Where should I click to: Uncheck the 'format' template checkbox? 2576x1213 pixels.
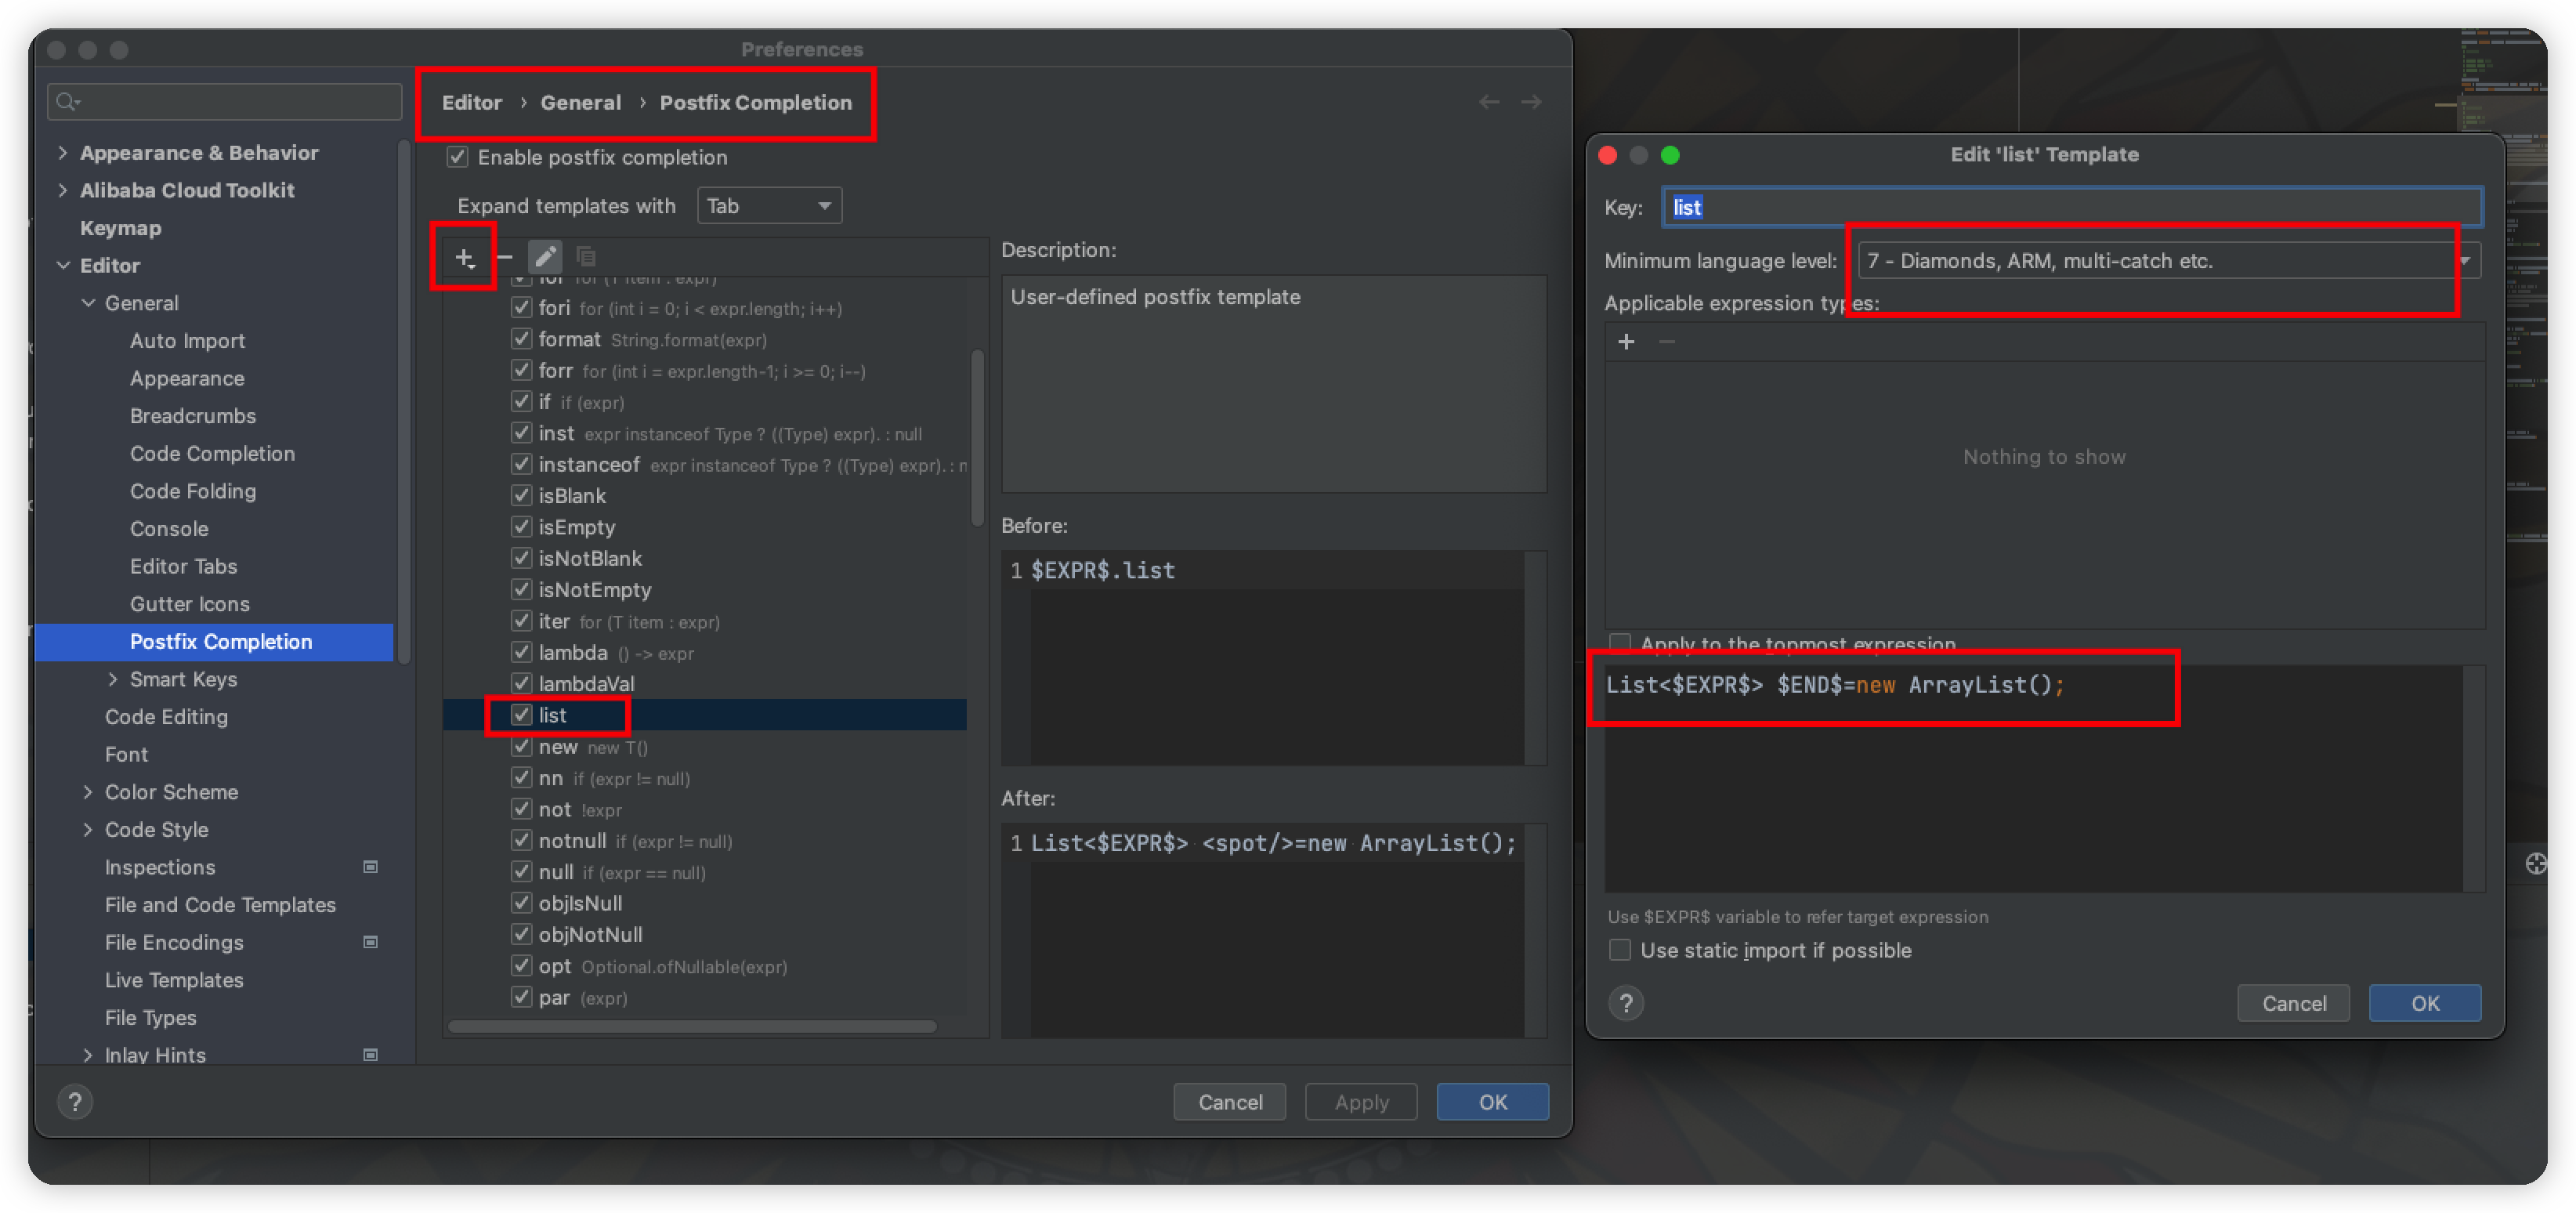[x=521, y=339]
